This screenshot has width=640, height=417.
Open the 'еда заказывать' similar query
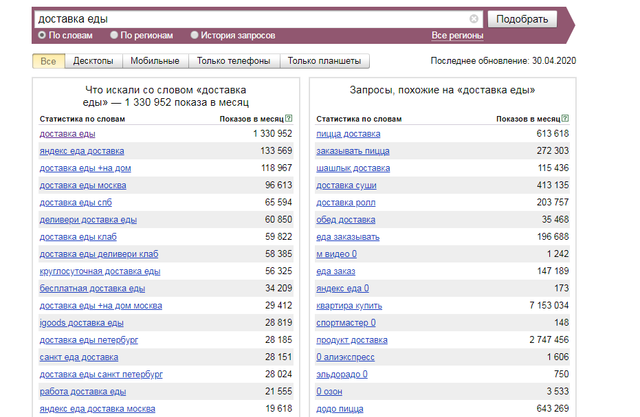(348, 237)
